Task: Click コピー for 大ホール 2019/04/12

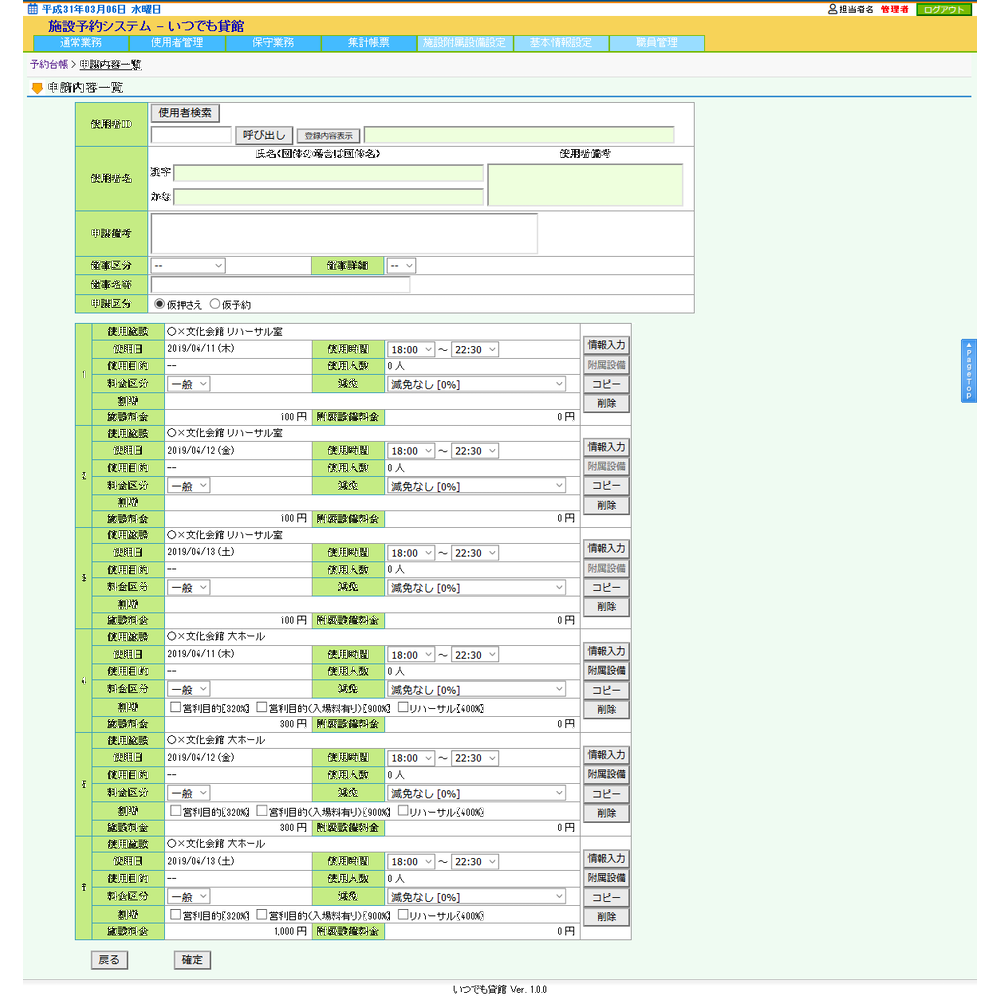Action: tap(606, 794)
